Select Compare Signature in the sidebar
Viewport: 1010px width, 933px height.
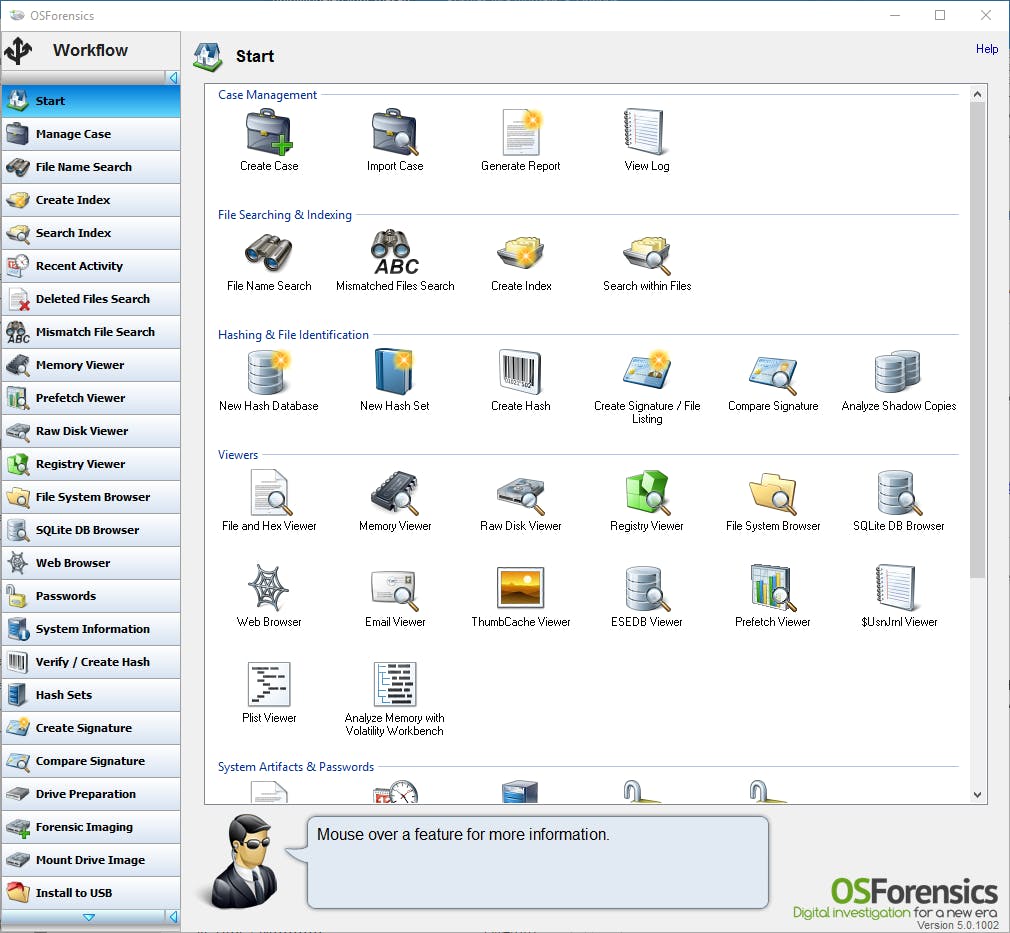[x=91, y=761]
